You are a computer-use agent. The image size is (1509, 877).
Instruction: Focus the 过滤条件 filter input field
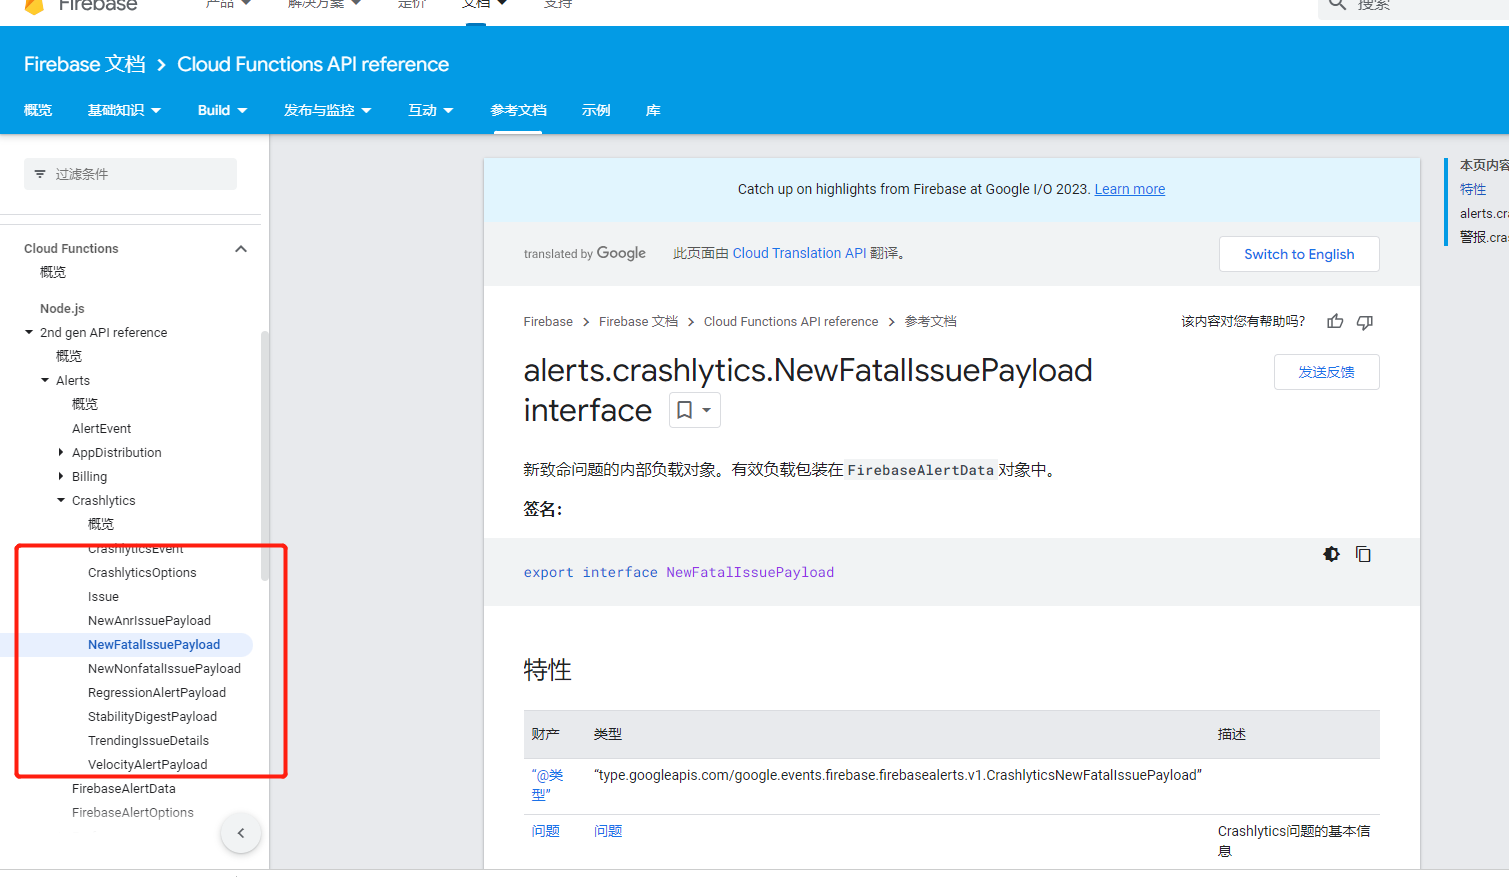pos(130,174)
